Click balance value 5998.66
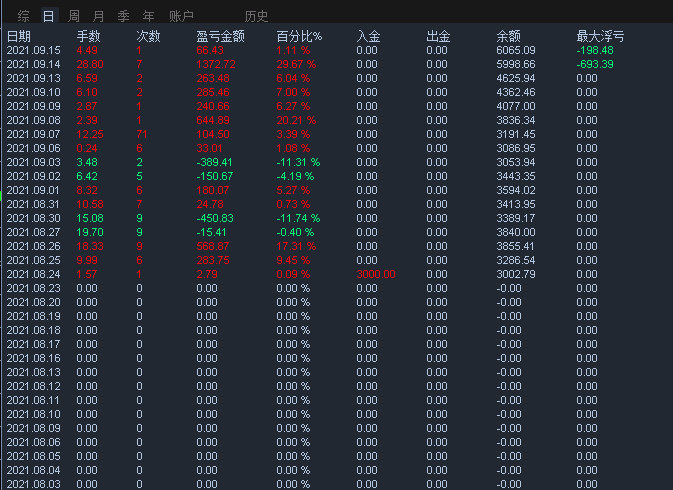The width and height of the screenshot is (673, 490). (516, 64)
